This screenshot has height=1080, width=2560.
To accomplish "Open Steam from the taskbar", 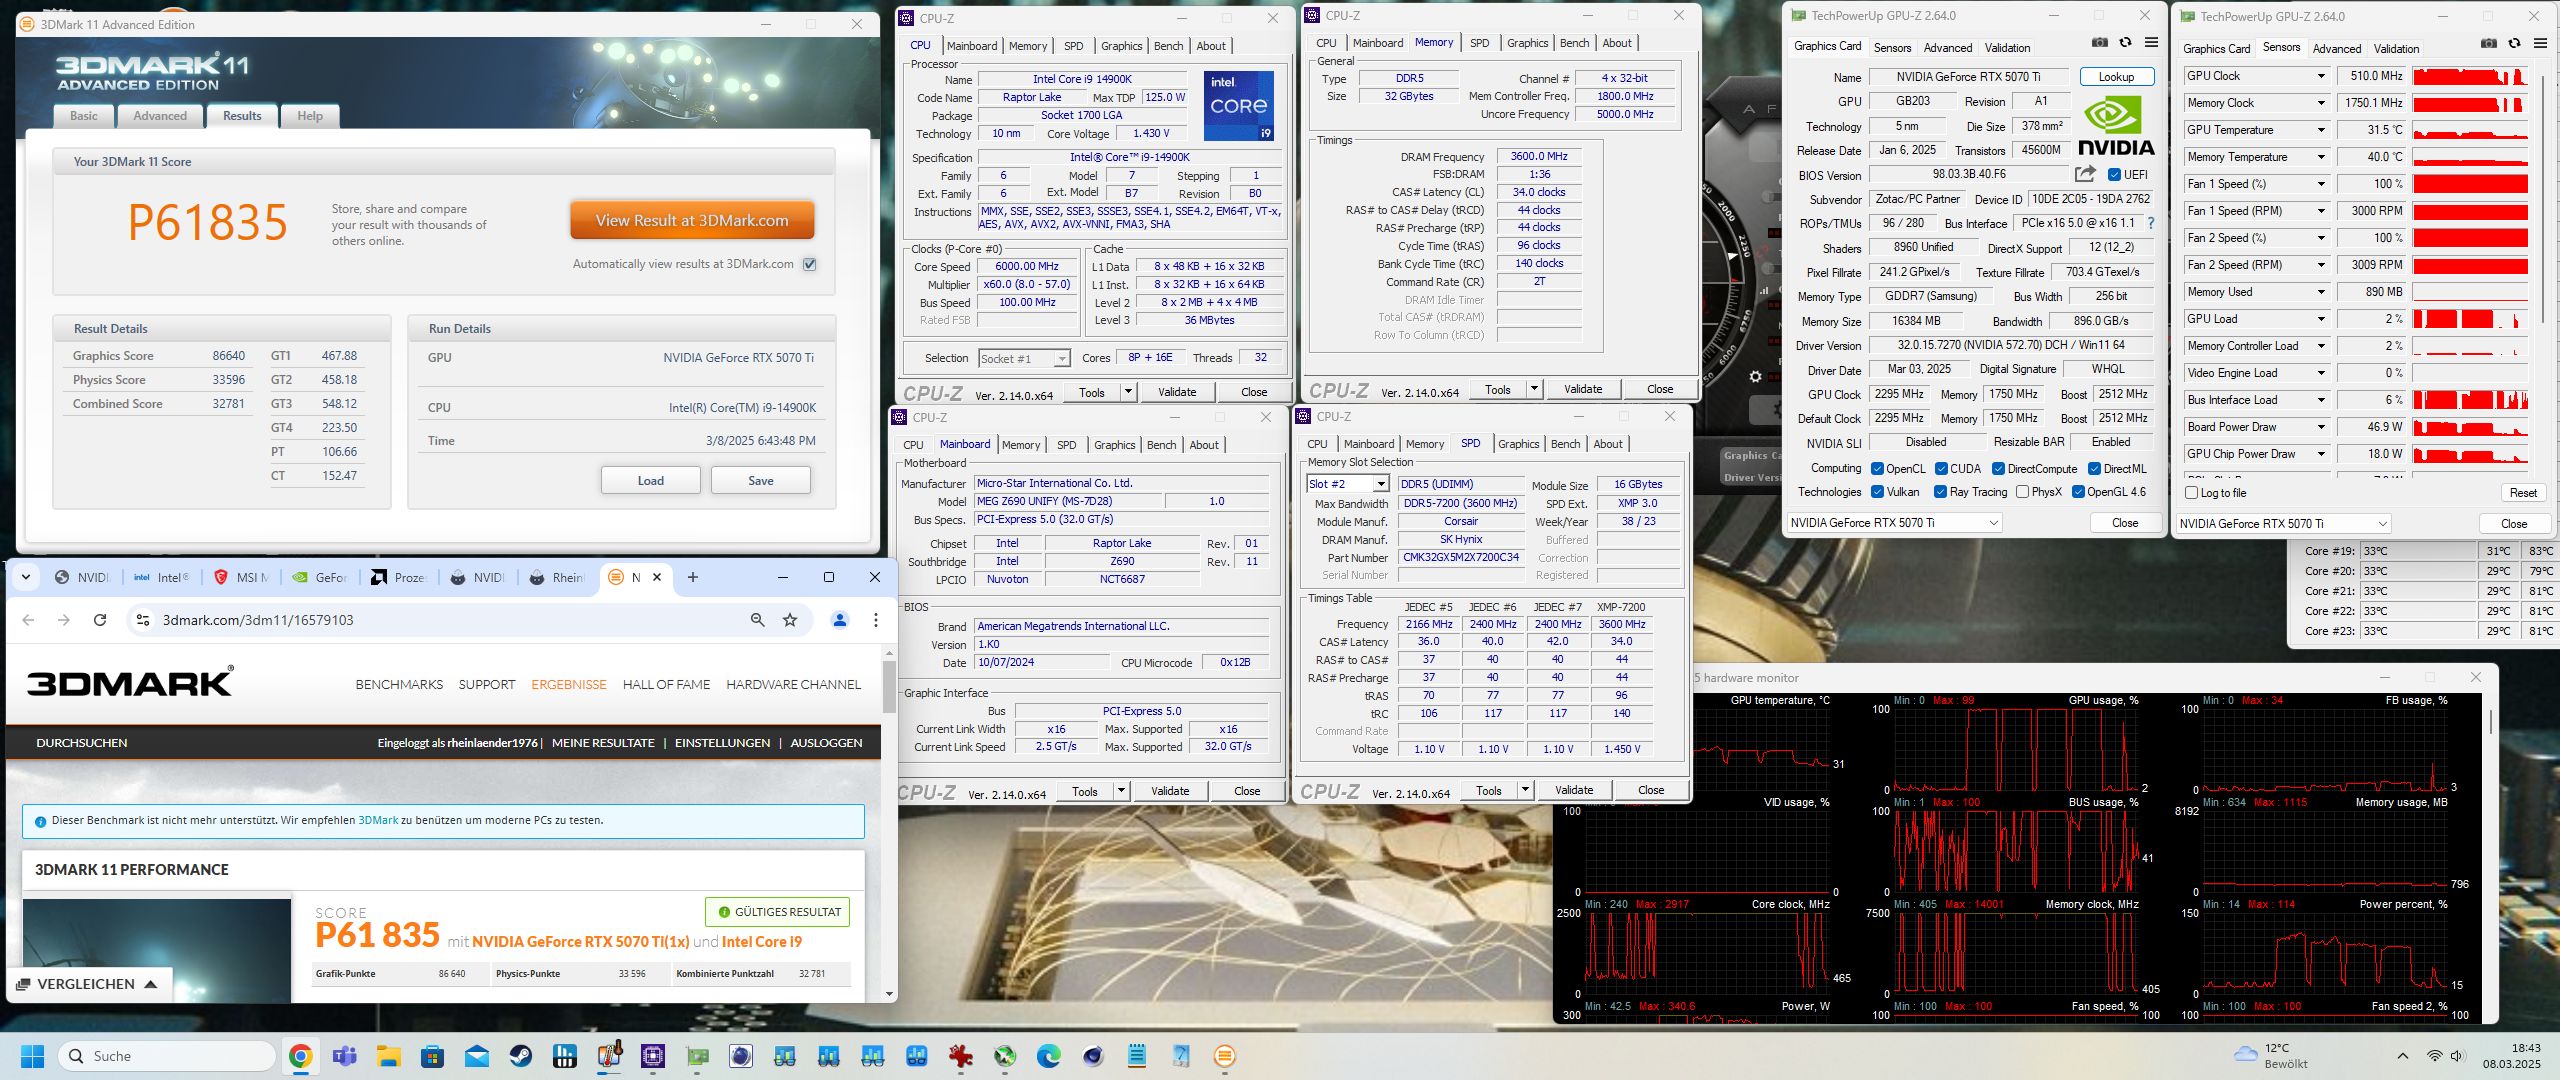I will click(521, 1056).
